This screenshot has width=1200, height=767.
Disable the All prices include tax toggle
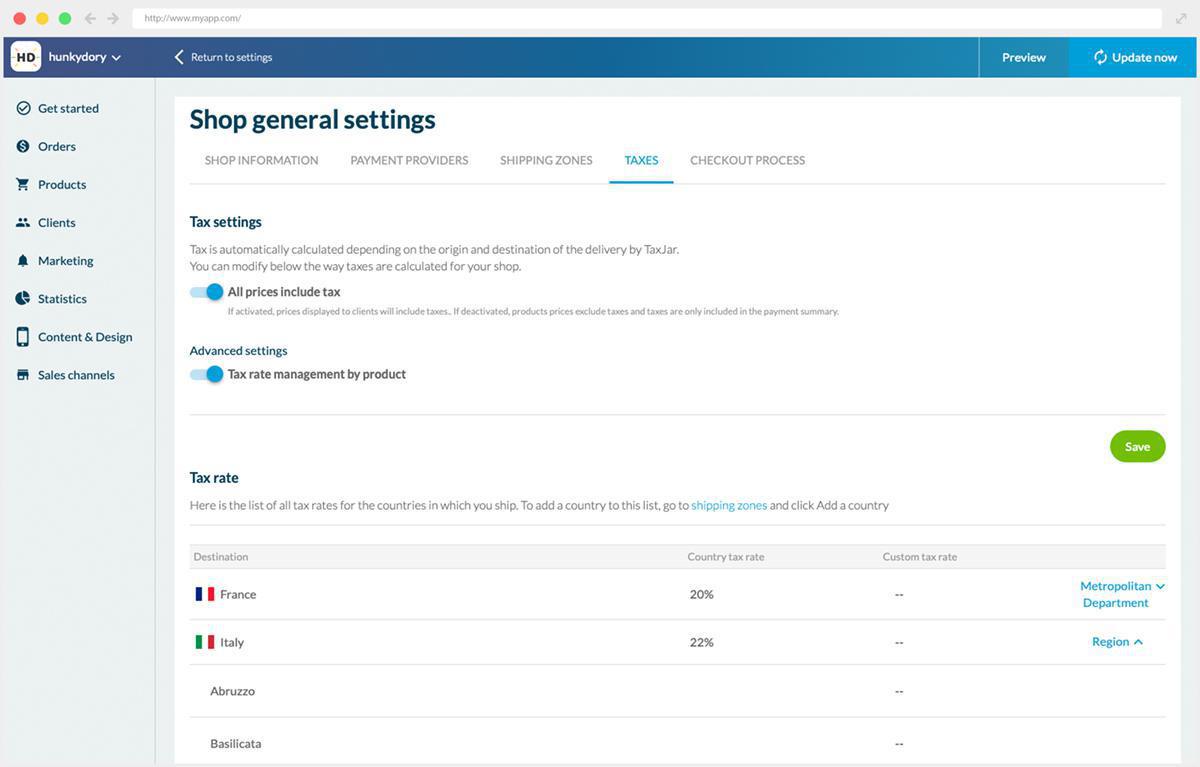click(x=207, y=292)
